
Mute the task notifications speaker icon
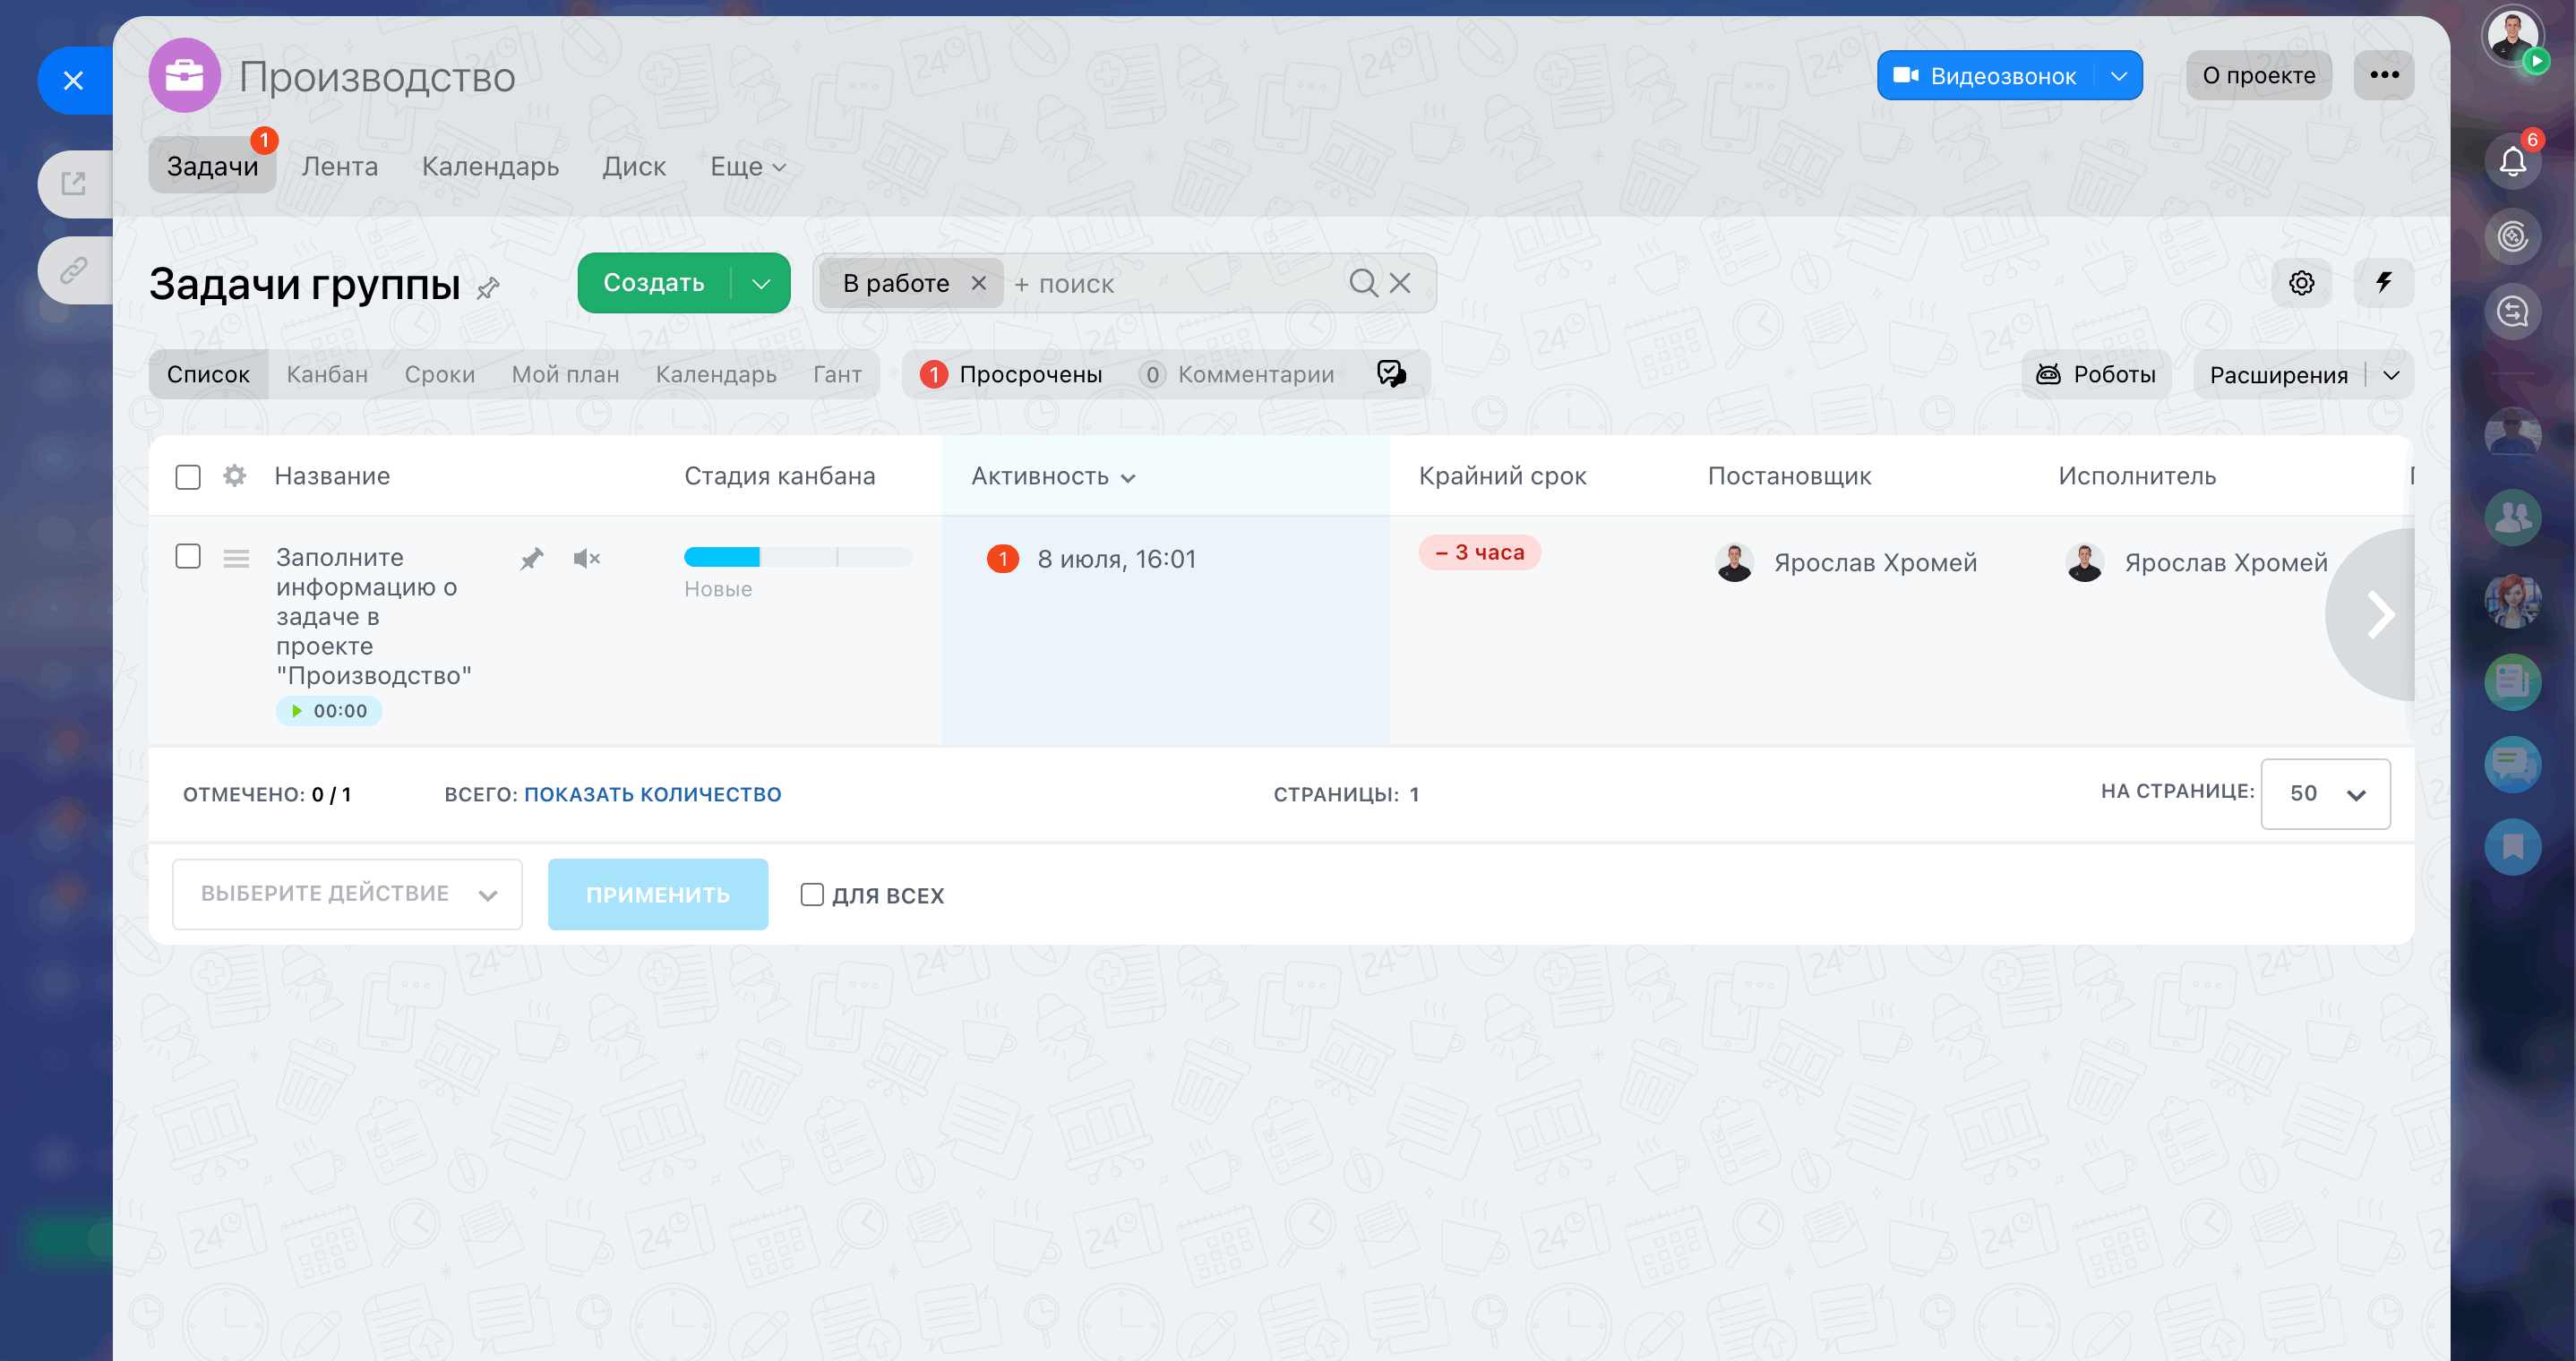(x=586, y=558)
